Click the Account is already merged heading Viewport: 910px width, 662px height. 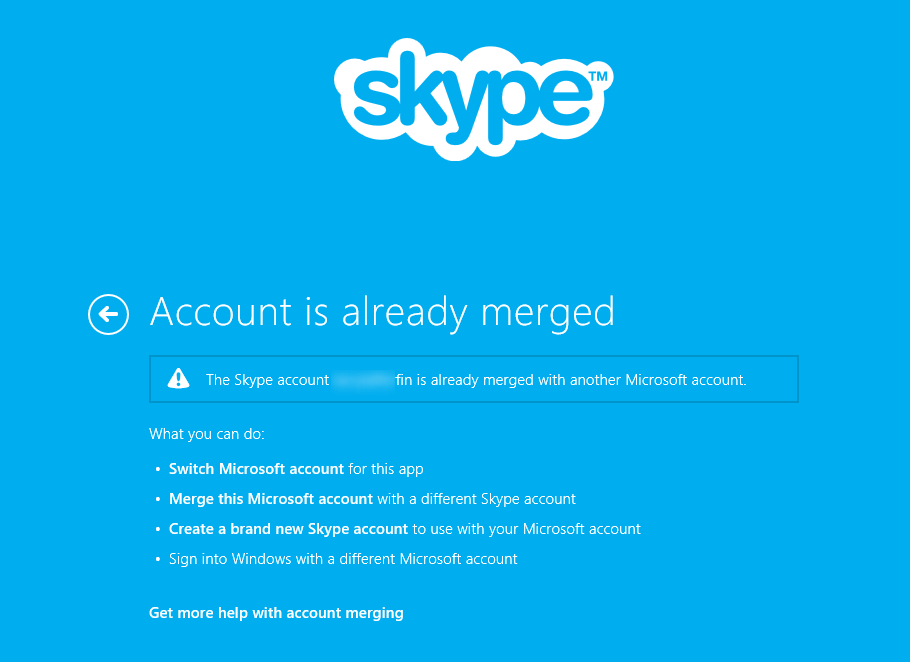[382, 313]
